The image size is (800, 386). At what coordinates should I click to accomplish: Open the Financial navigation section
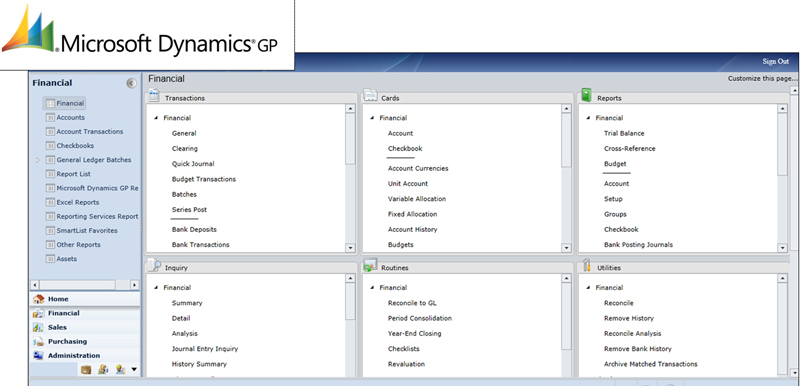[x=85, y=313]
